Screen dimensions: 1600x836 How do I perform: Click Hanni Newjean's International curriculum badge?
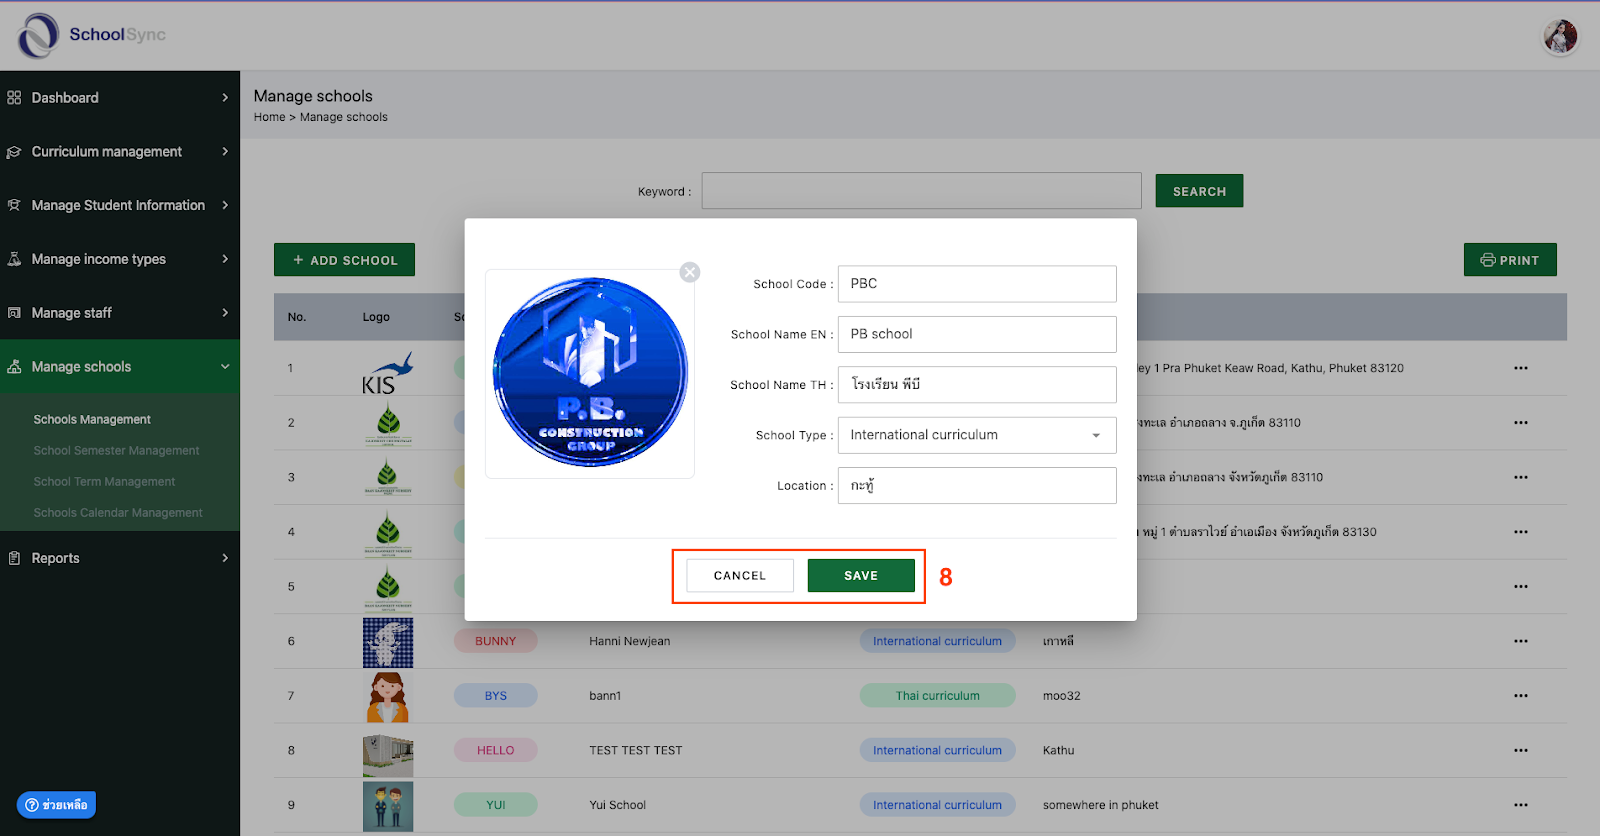[938, 641]
